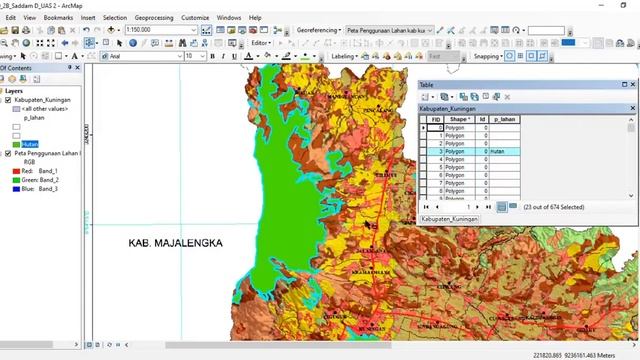Open the Arial font name dropdown
This screenshot has height=360, width=640.
pos(180,56)
